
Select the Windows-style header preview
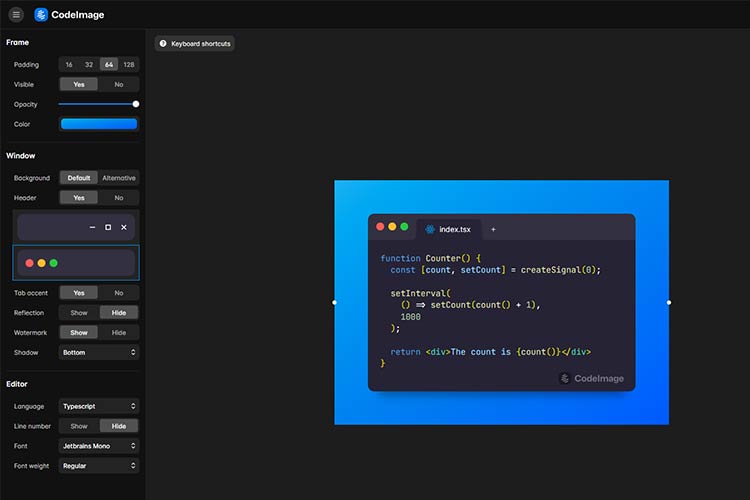[x=76, y=227]
